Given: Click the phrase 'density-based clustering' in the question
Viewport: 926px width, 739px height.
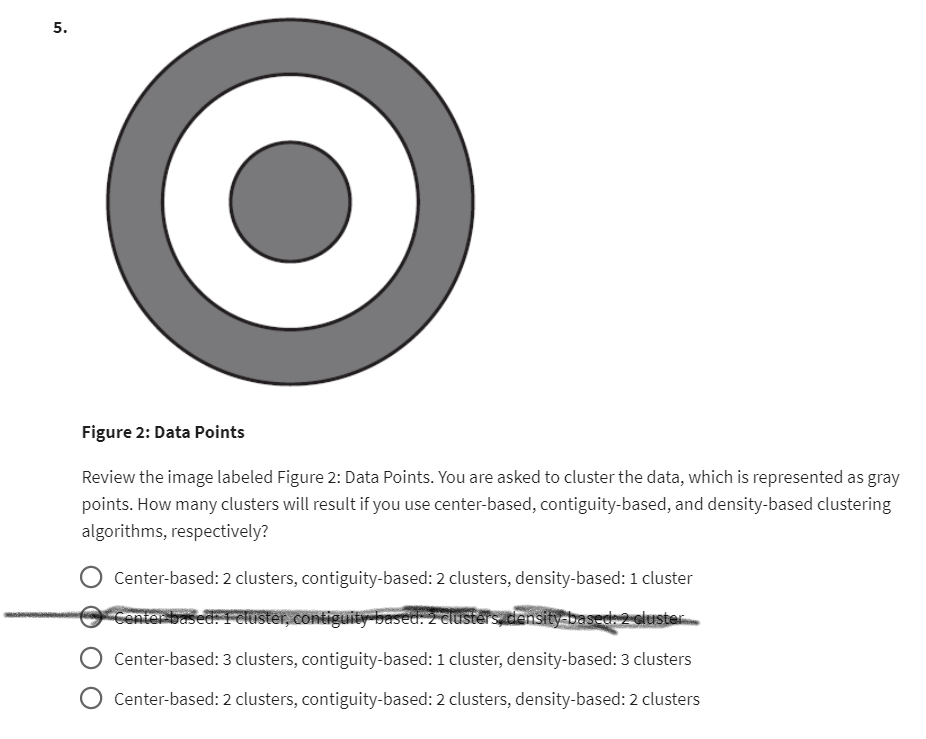Looking at the screenshot, I should pos(800,503).
